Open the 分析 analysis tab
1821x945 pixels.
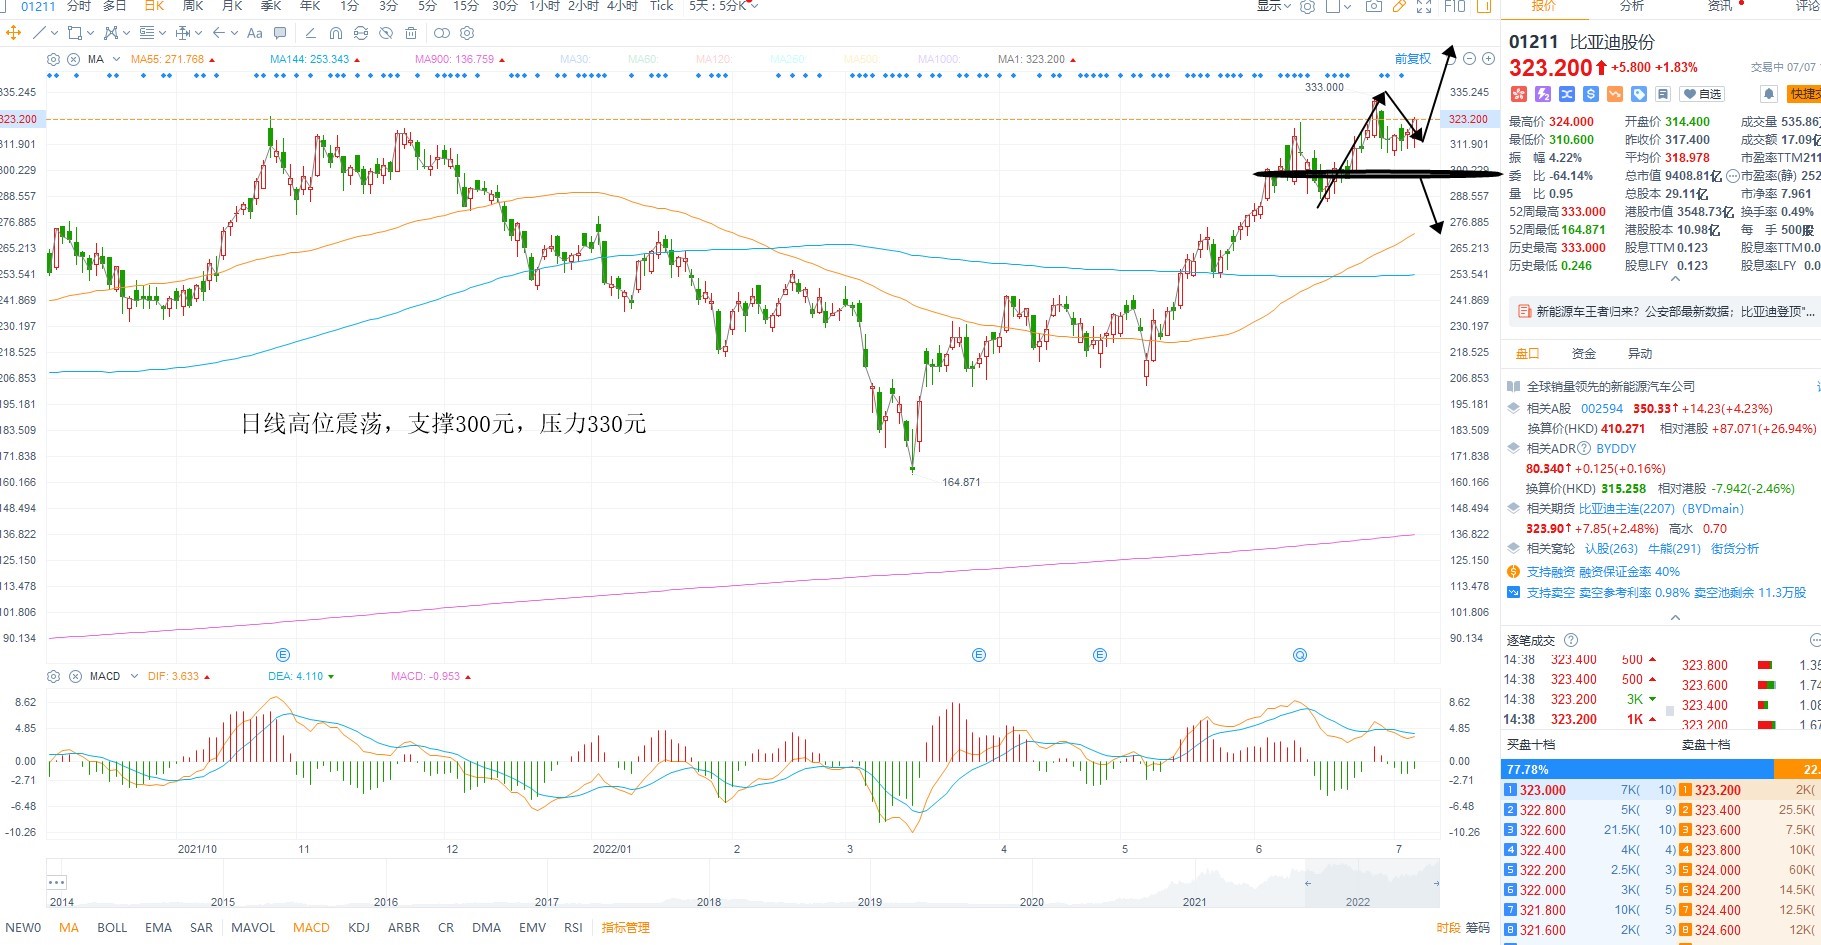point(1632,6)
